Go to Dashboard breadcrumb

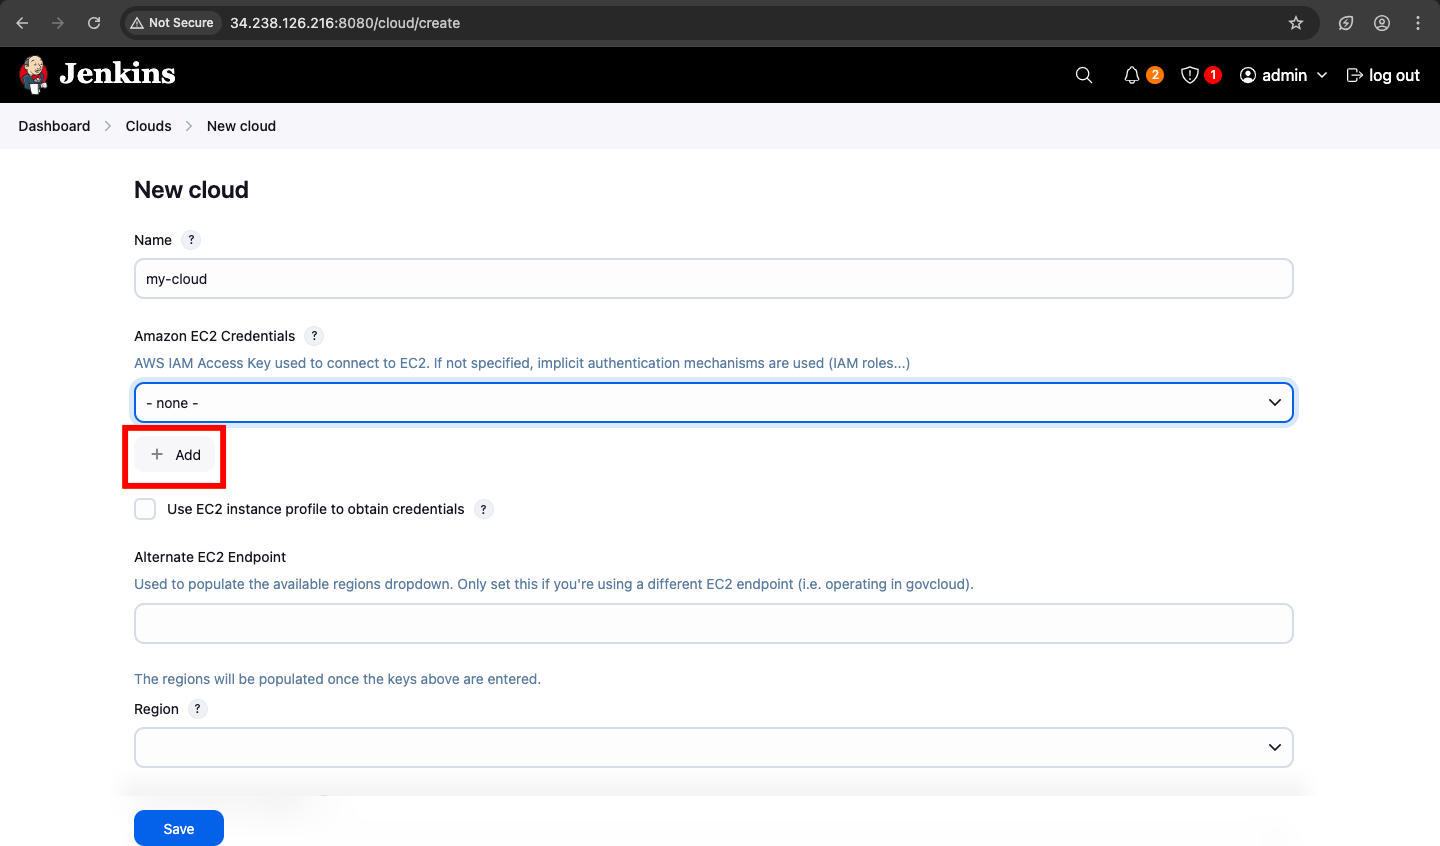54,126
